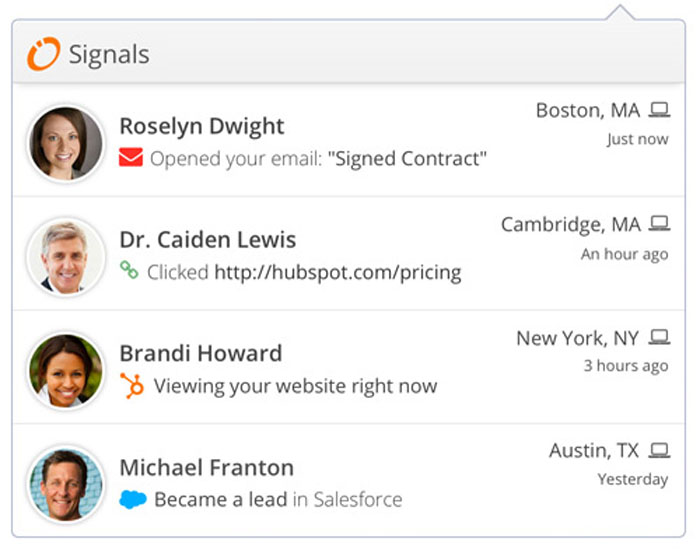Click the "Yesterday" timestamp on Michael Franton
700x549 pixels.
632,479
